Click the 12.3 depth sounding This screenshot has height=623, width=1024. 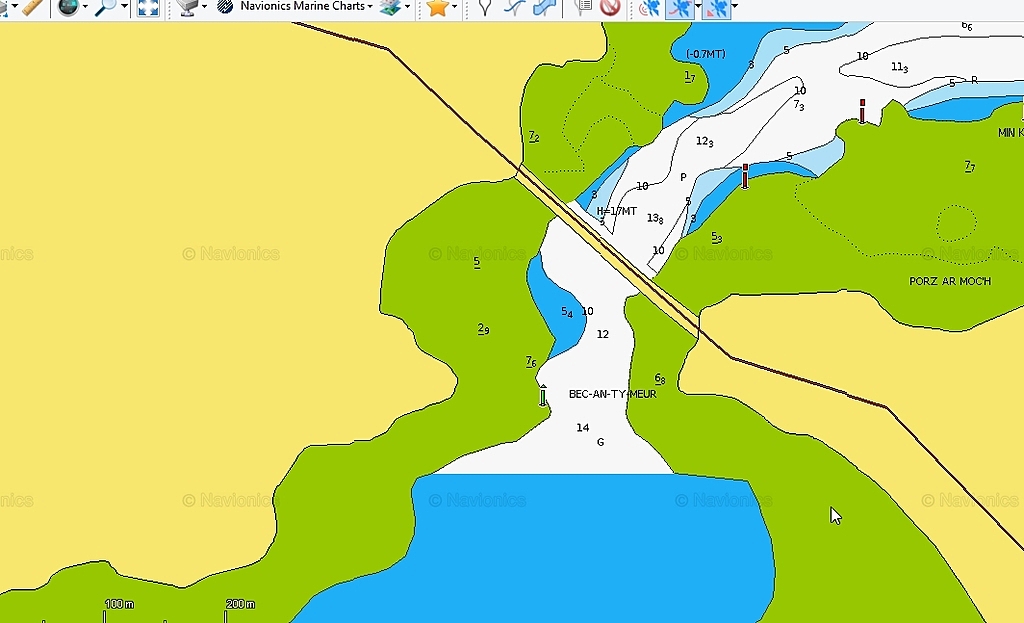click(x=705, y=142)
